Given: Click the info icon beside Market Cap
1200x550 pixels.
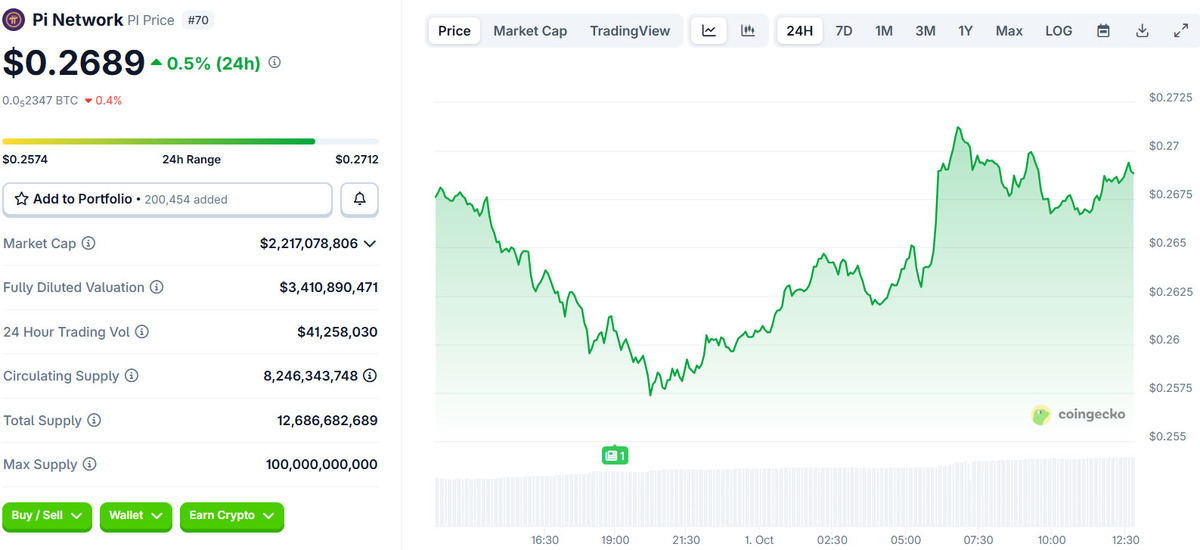Looking at the screenshot, I should coord(88,244).
